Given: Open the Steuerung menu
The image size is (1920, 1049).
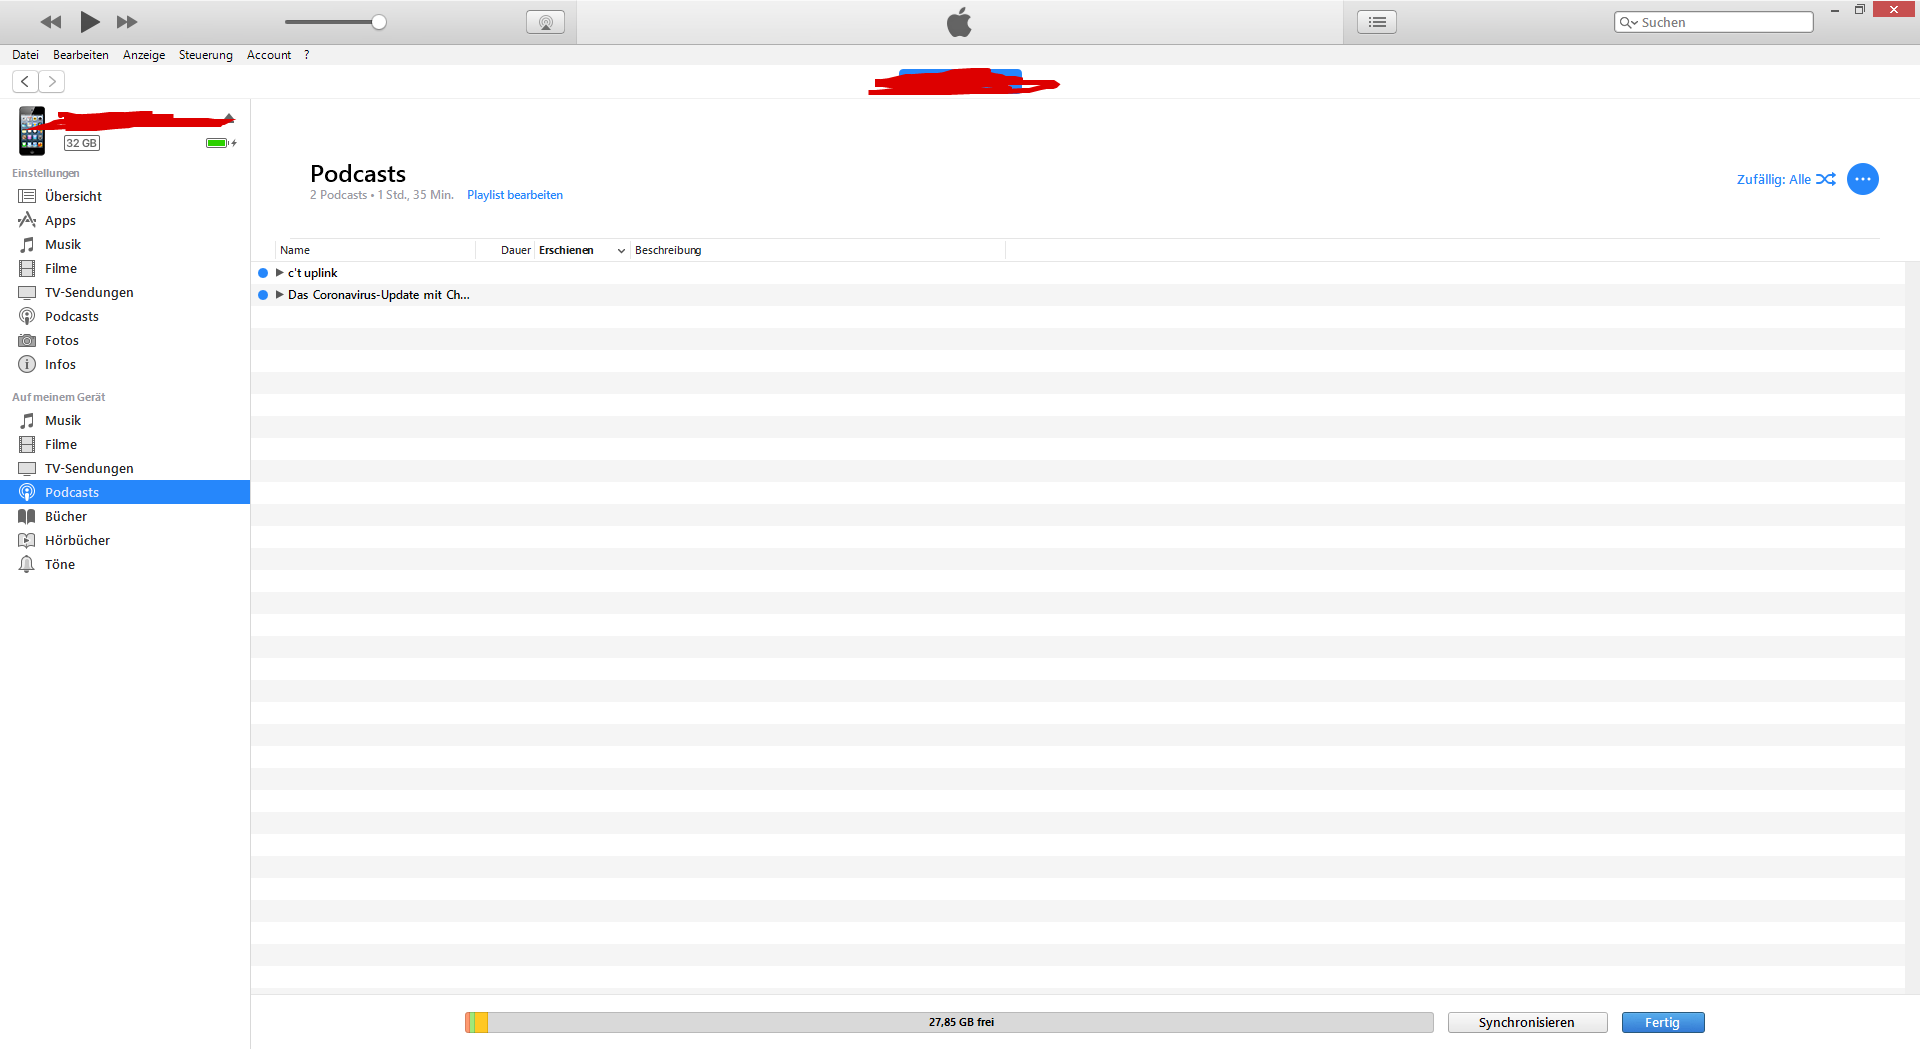Looking at the screenshot, I should (x=206, y=55).
